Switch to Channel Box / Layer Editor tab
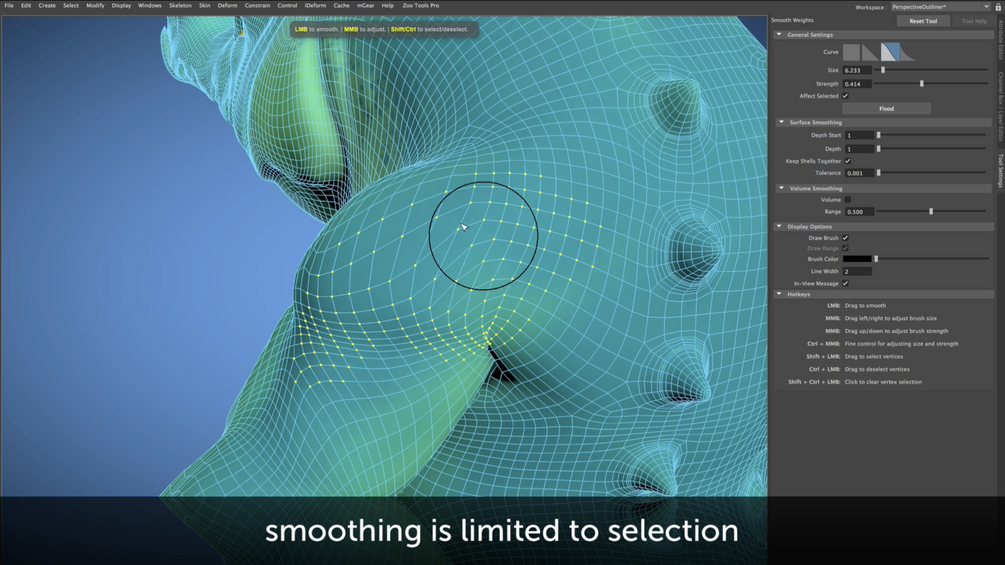This screenshot has height=565, width=1005. pos(1001,106)
